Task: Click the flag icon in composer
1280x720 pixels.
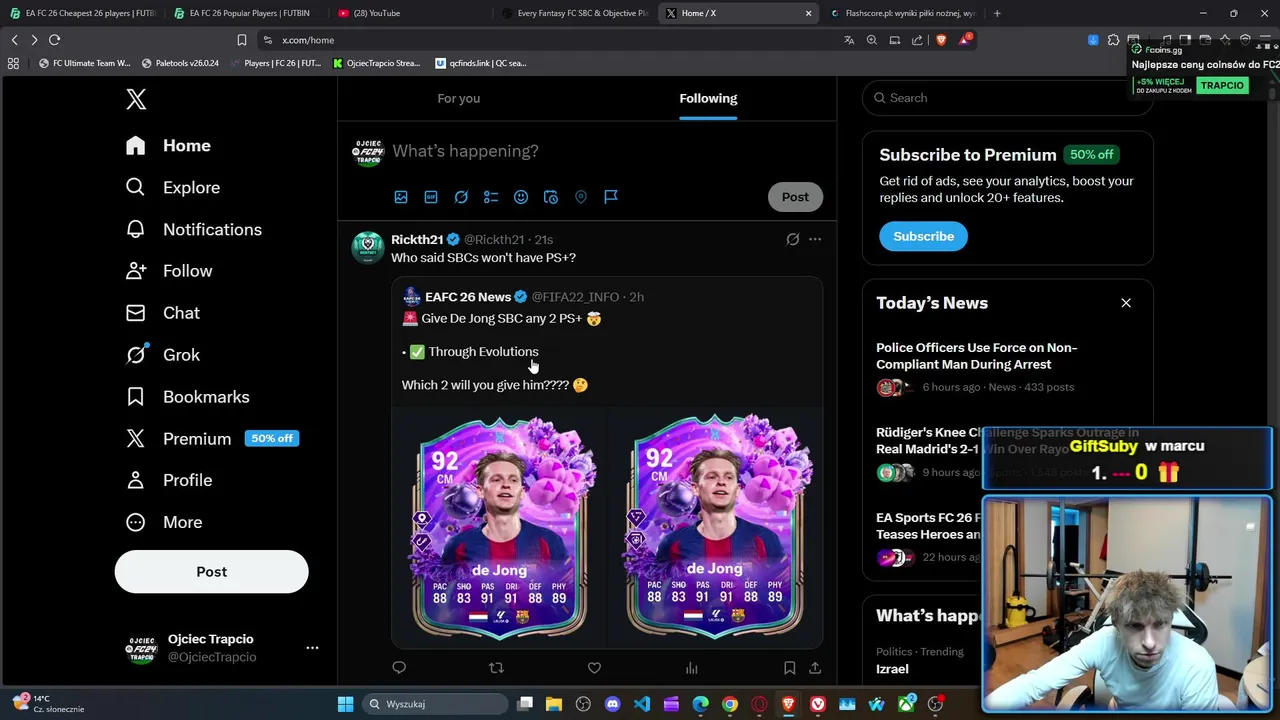Action: (611, 197)
